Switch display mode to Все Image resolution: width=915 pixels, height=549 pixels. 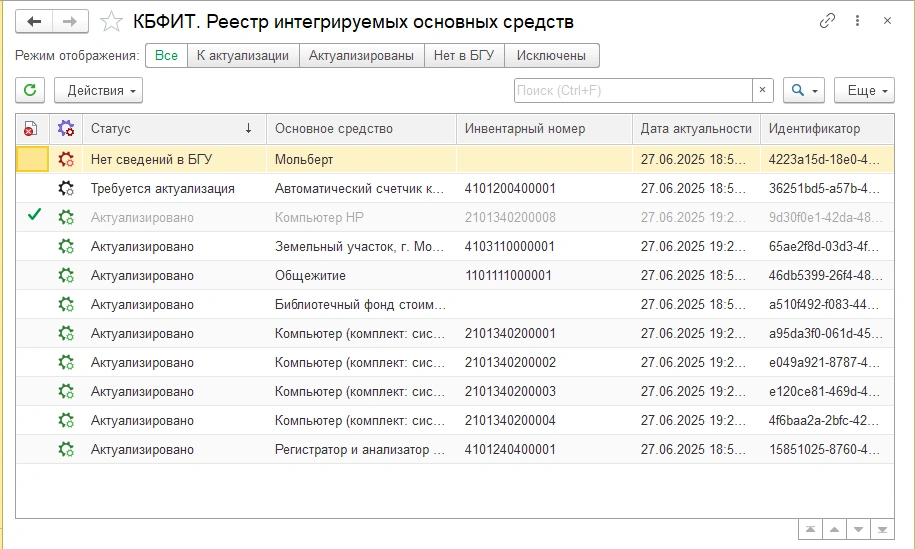166,55
